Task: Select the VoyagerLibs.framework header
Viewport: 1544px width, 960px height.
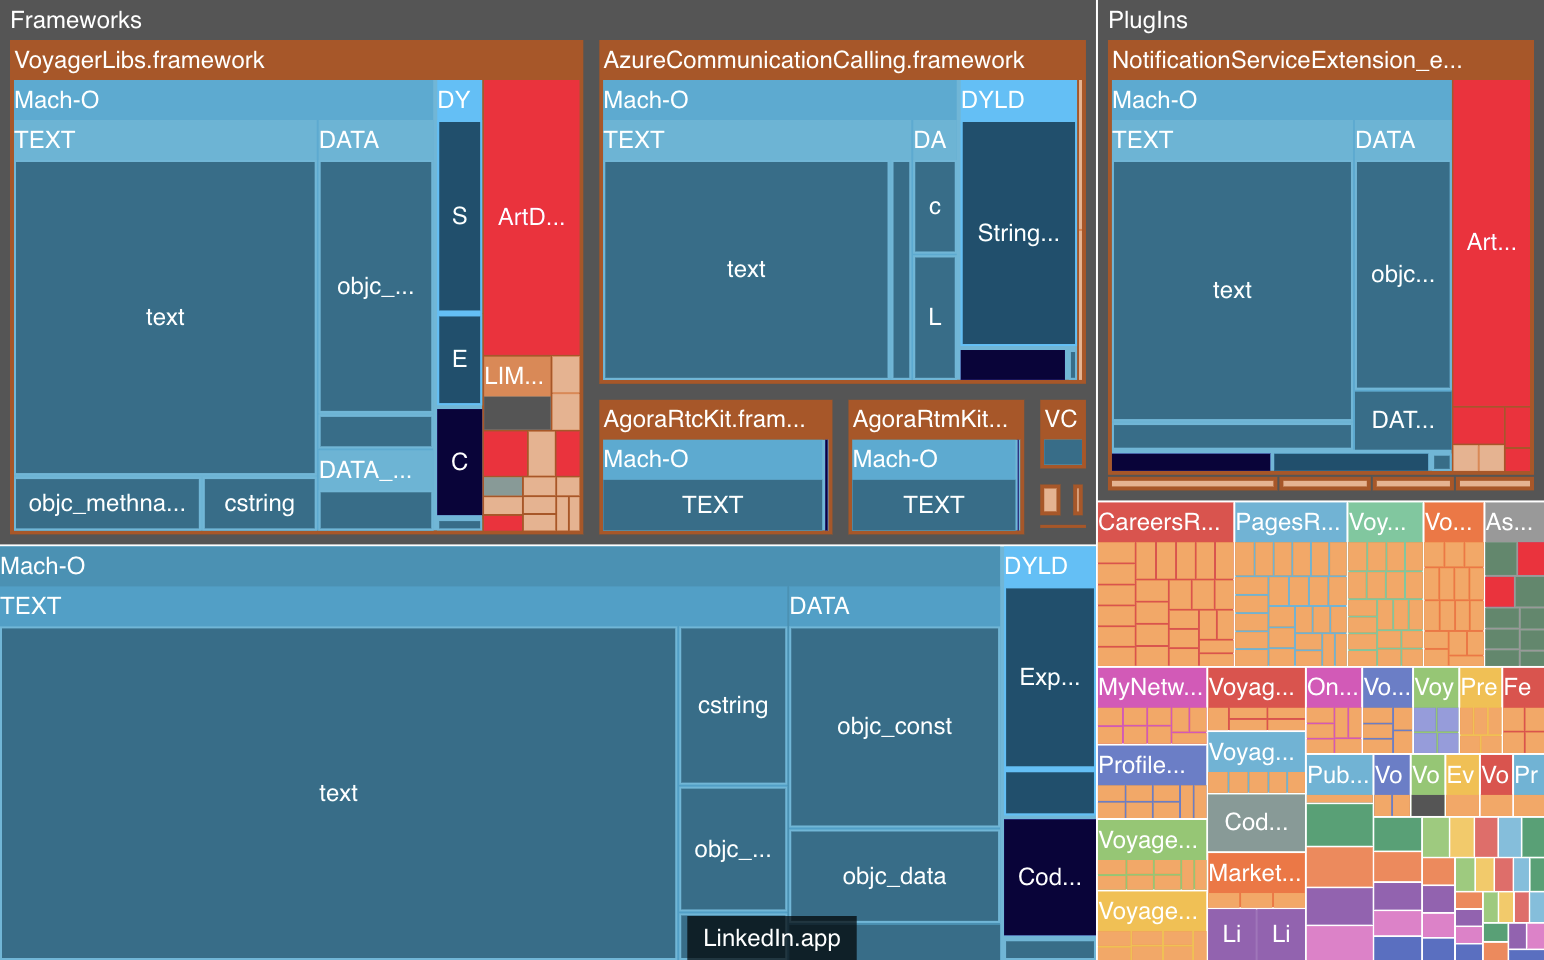Action: 140,60
